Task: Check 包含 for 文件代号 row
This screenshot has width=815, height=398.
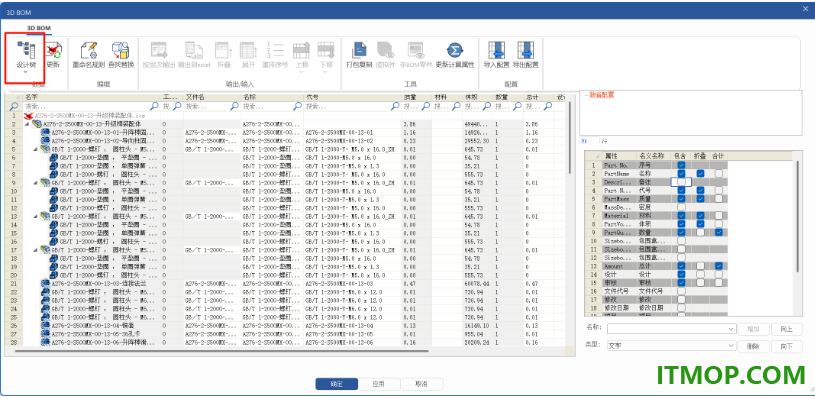Action: click(x=681, y=291)
